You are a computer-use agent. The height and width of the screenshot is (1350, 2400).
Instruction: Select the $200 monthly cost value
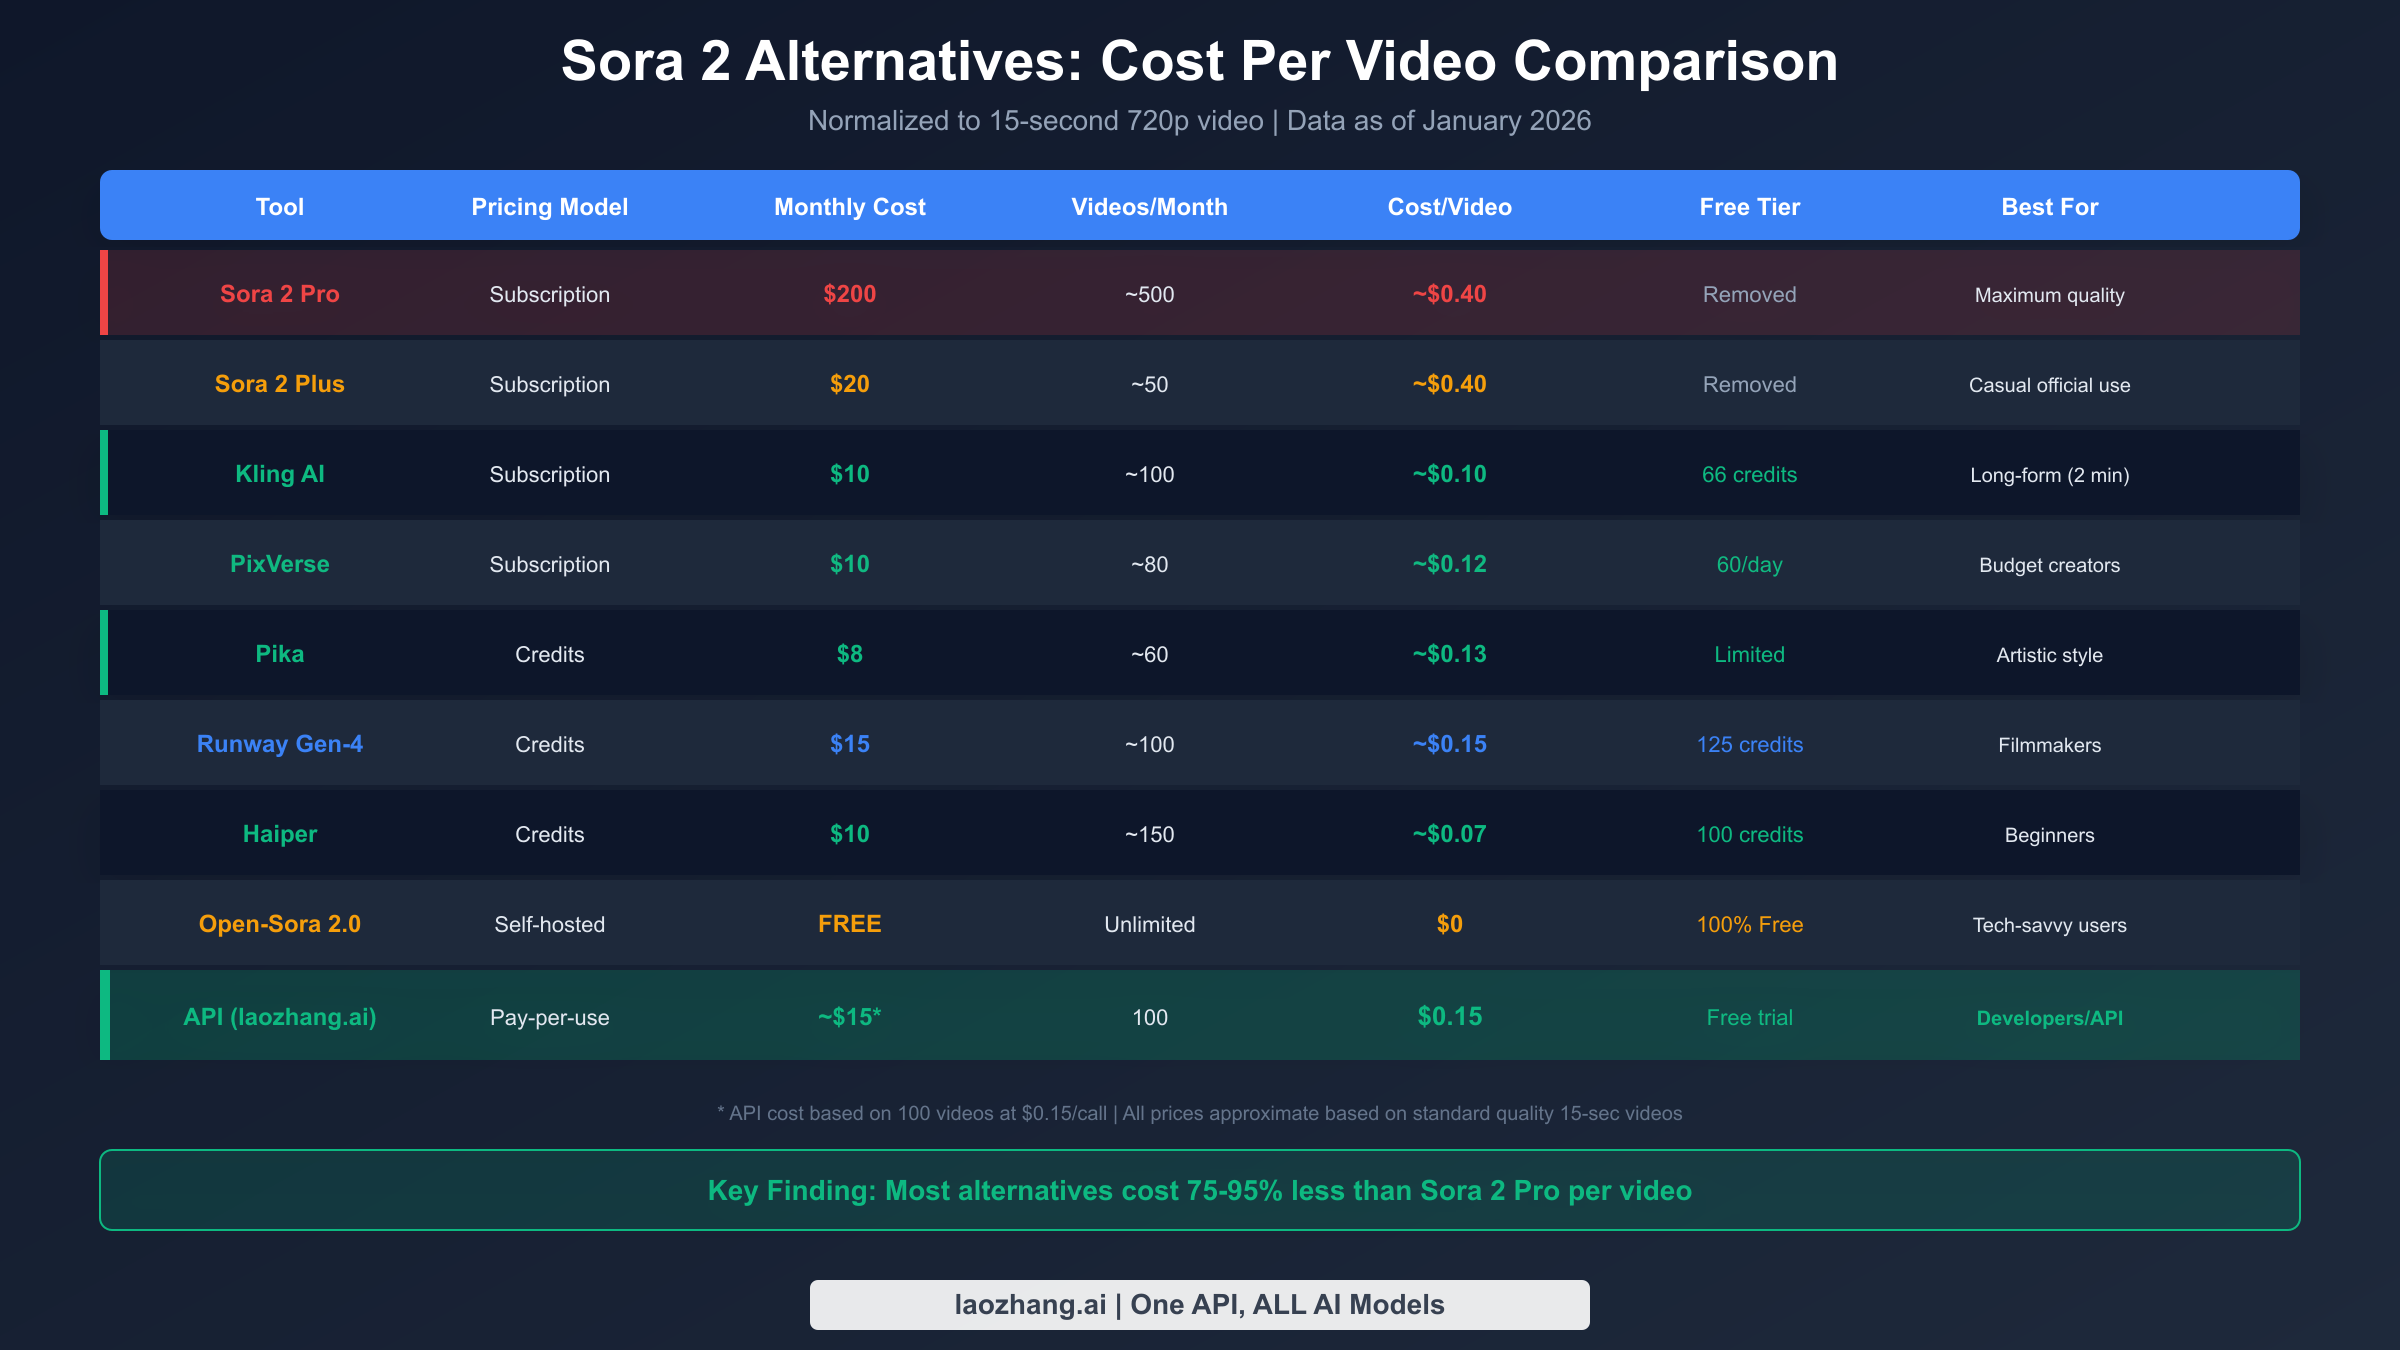point(849,293)
